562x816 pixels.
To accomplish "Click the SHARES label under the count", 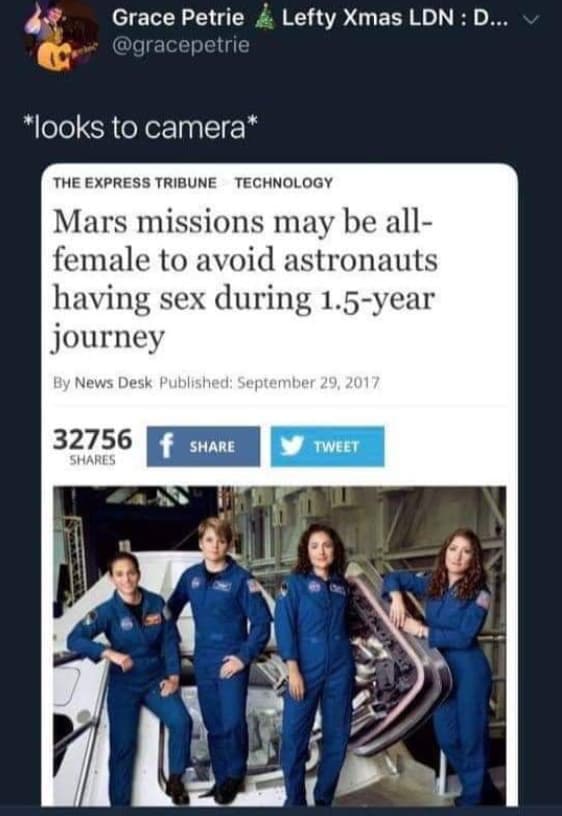I will (93, 461).
